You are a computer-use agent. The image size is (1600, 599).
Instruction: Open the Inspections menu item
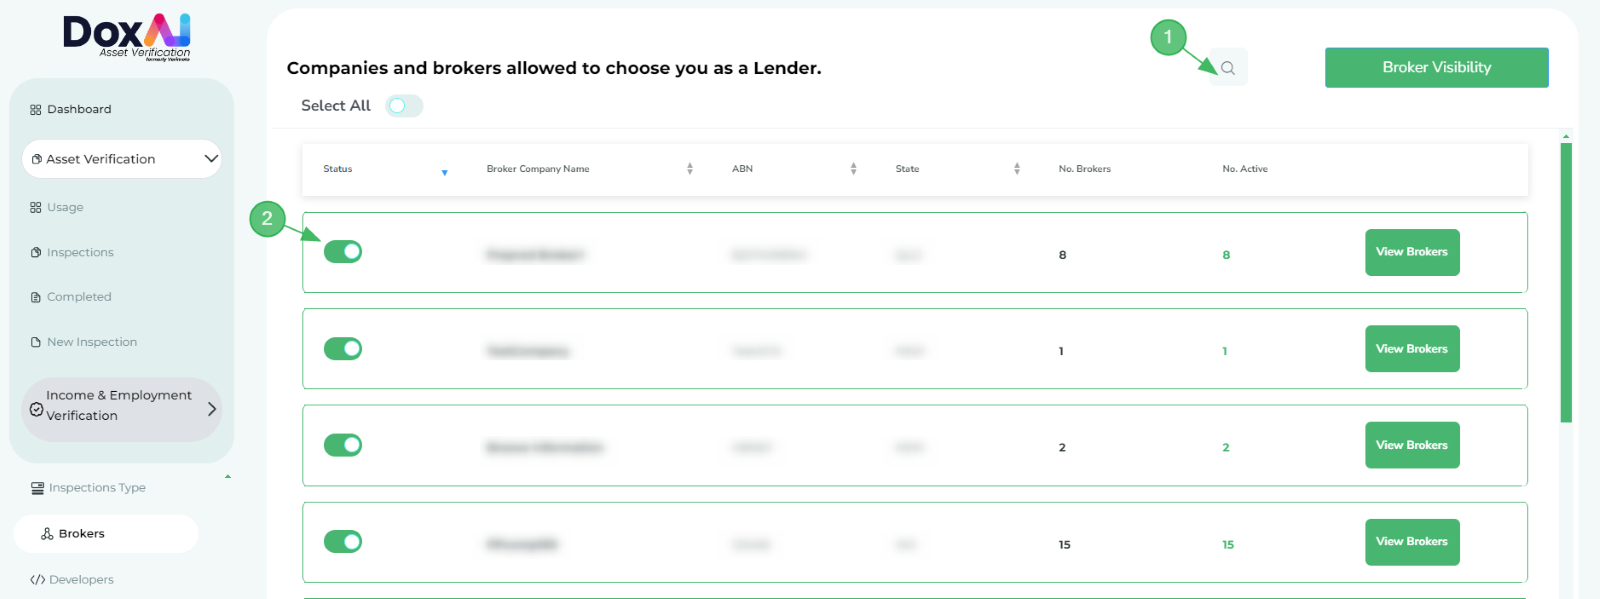pyautogui.click(x=80, y=253)
